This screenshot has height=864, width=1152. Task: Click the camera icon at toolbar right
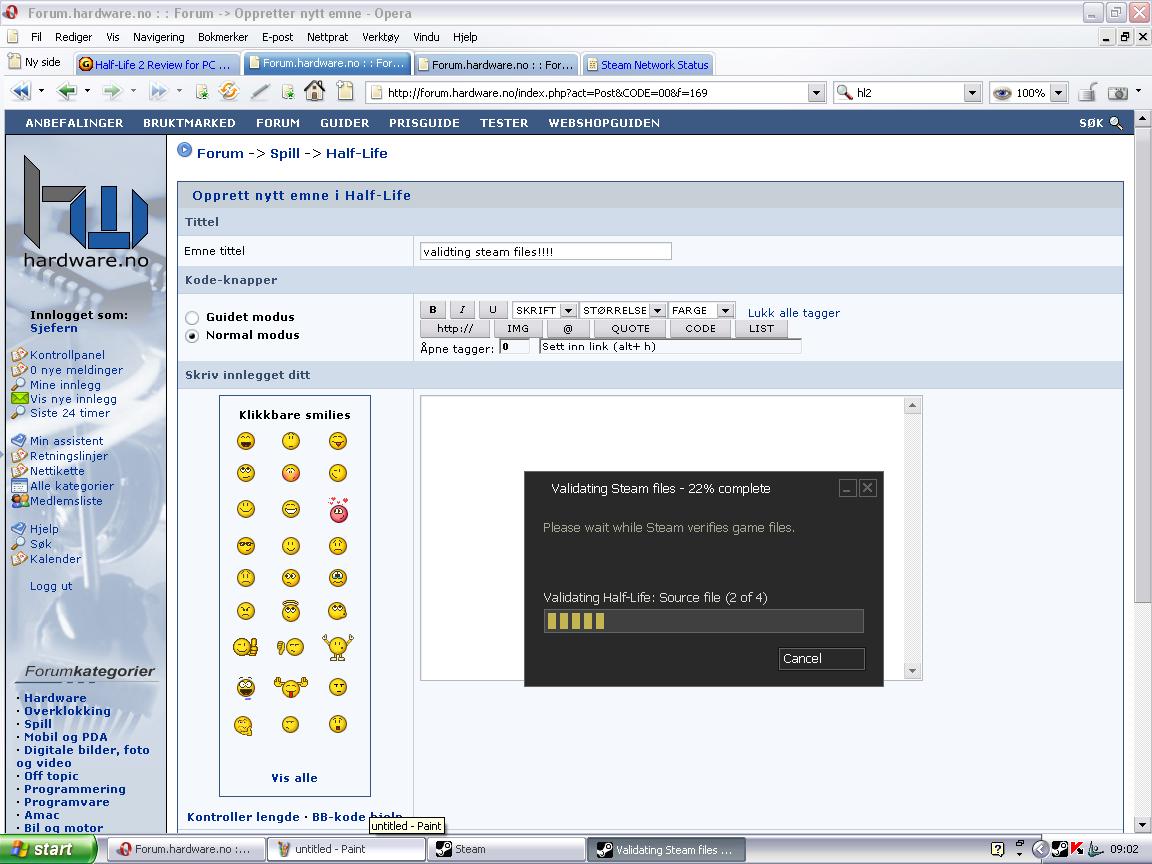(1117, 93)
